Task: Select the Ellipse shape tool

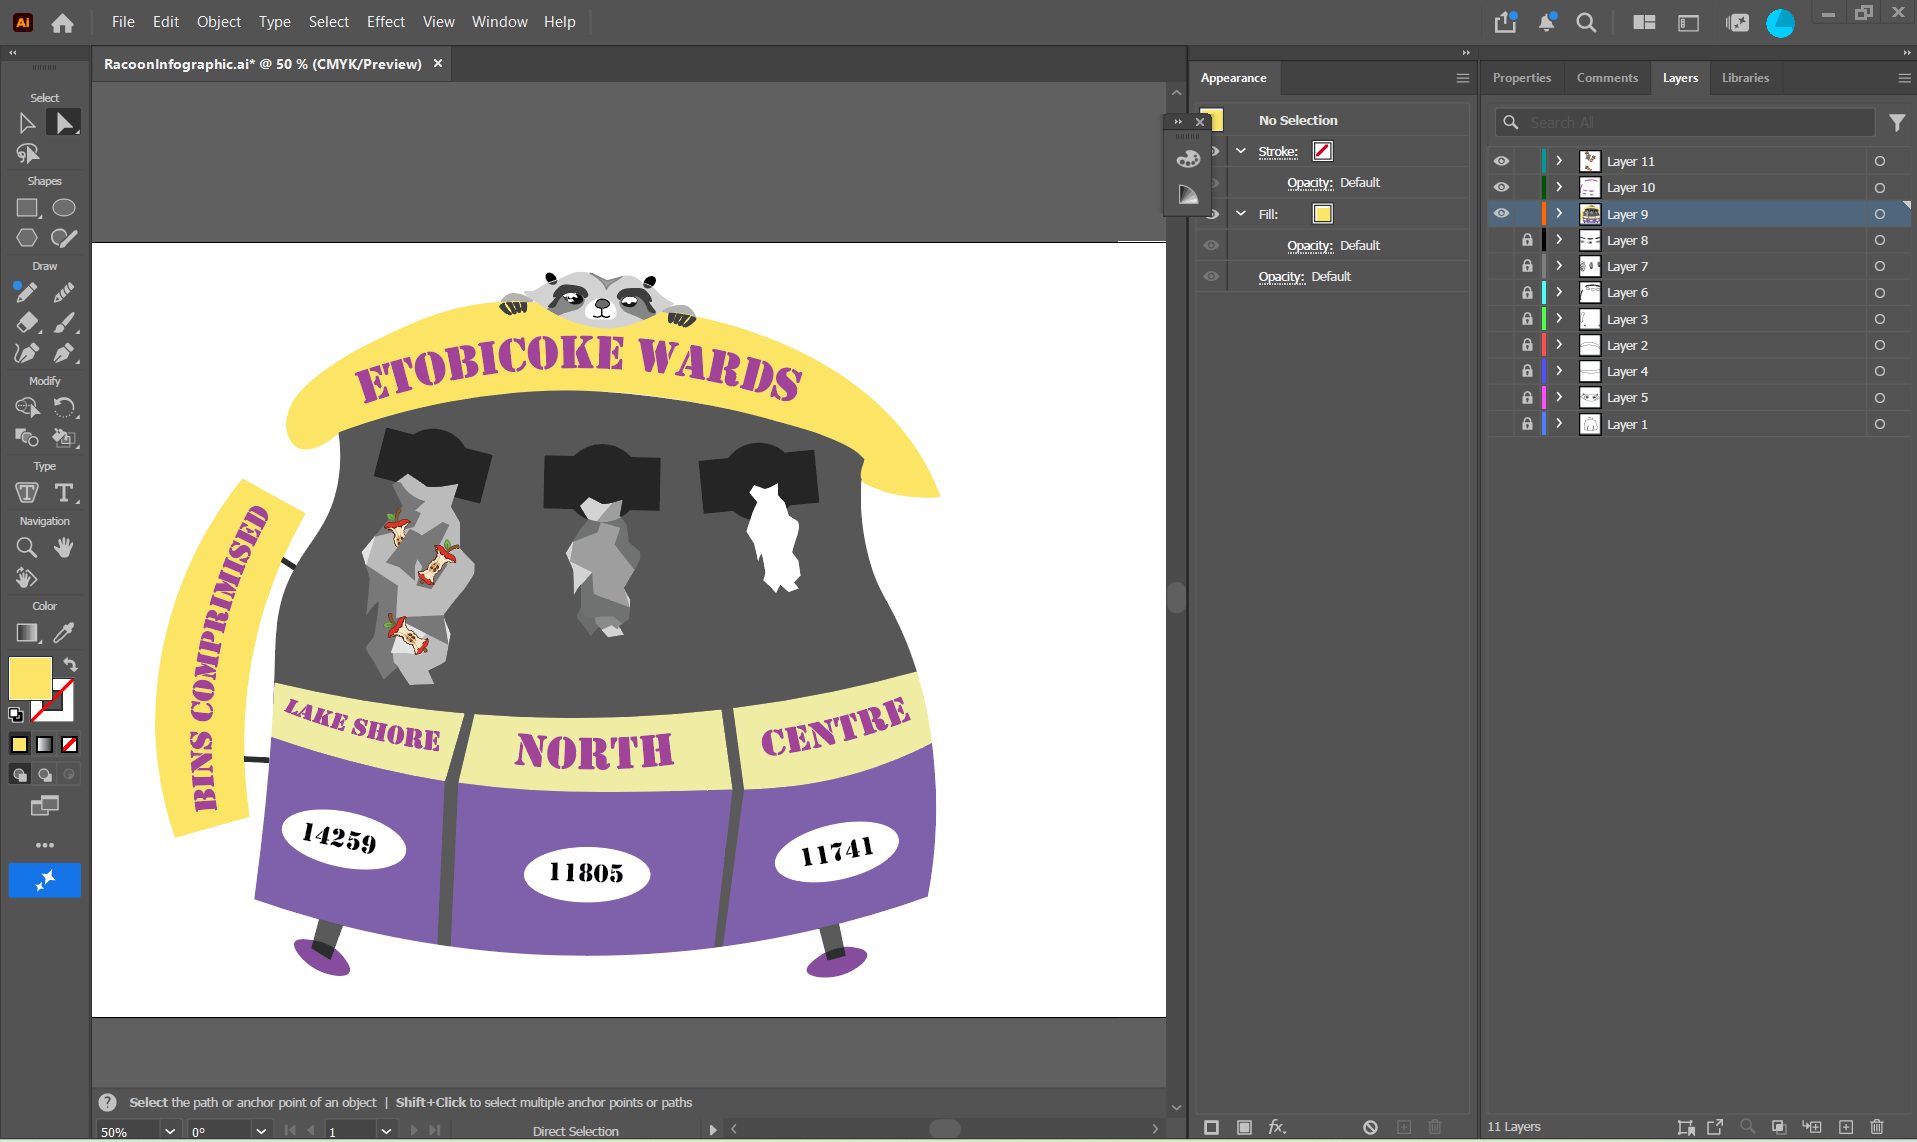Action: coord(64,208)
